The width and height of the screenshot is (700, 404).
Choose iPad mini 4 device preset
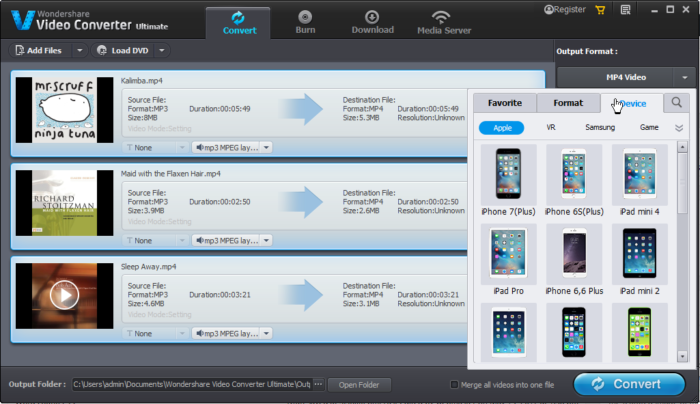point(639,181)
